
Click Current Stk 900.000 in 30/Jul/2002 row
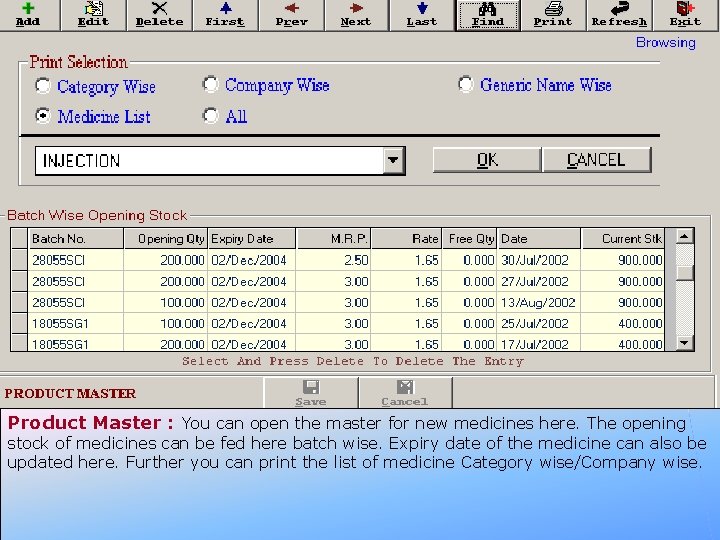[623, 260]
